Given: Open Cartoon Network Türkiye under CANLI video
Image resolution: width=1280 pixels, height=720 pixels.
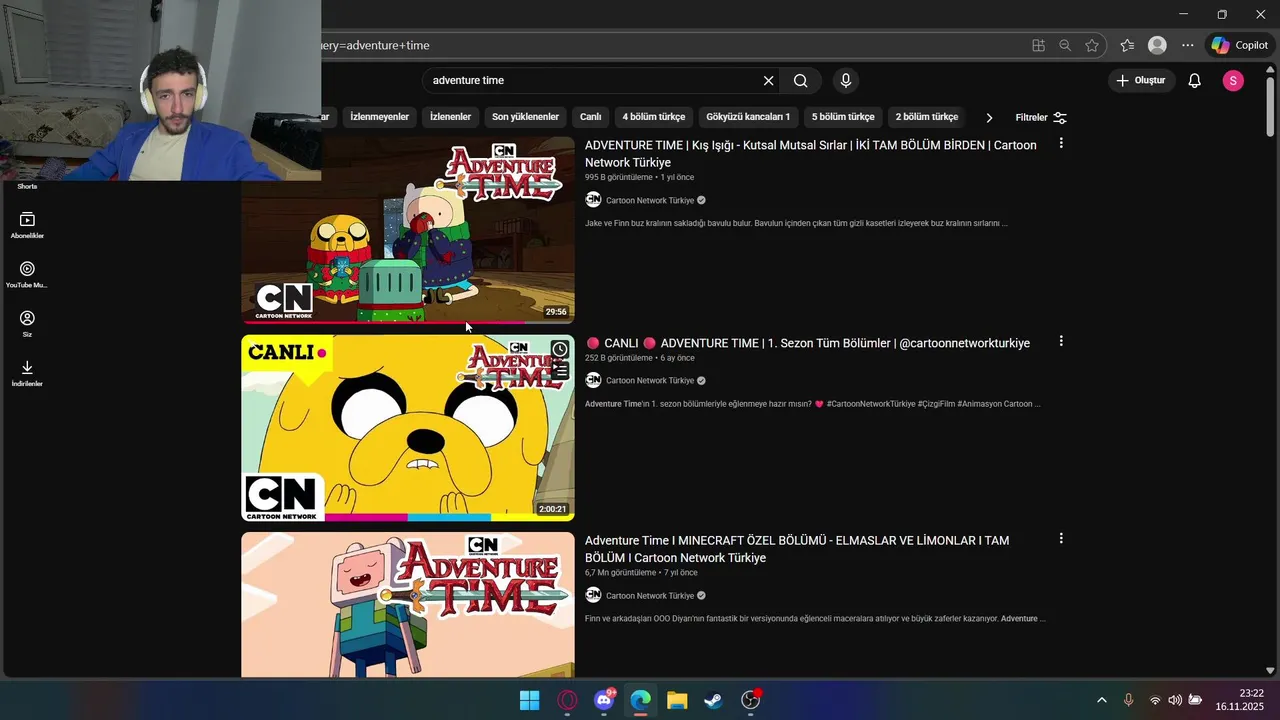Looking at the screenshot, I should (650, 380).
